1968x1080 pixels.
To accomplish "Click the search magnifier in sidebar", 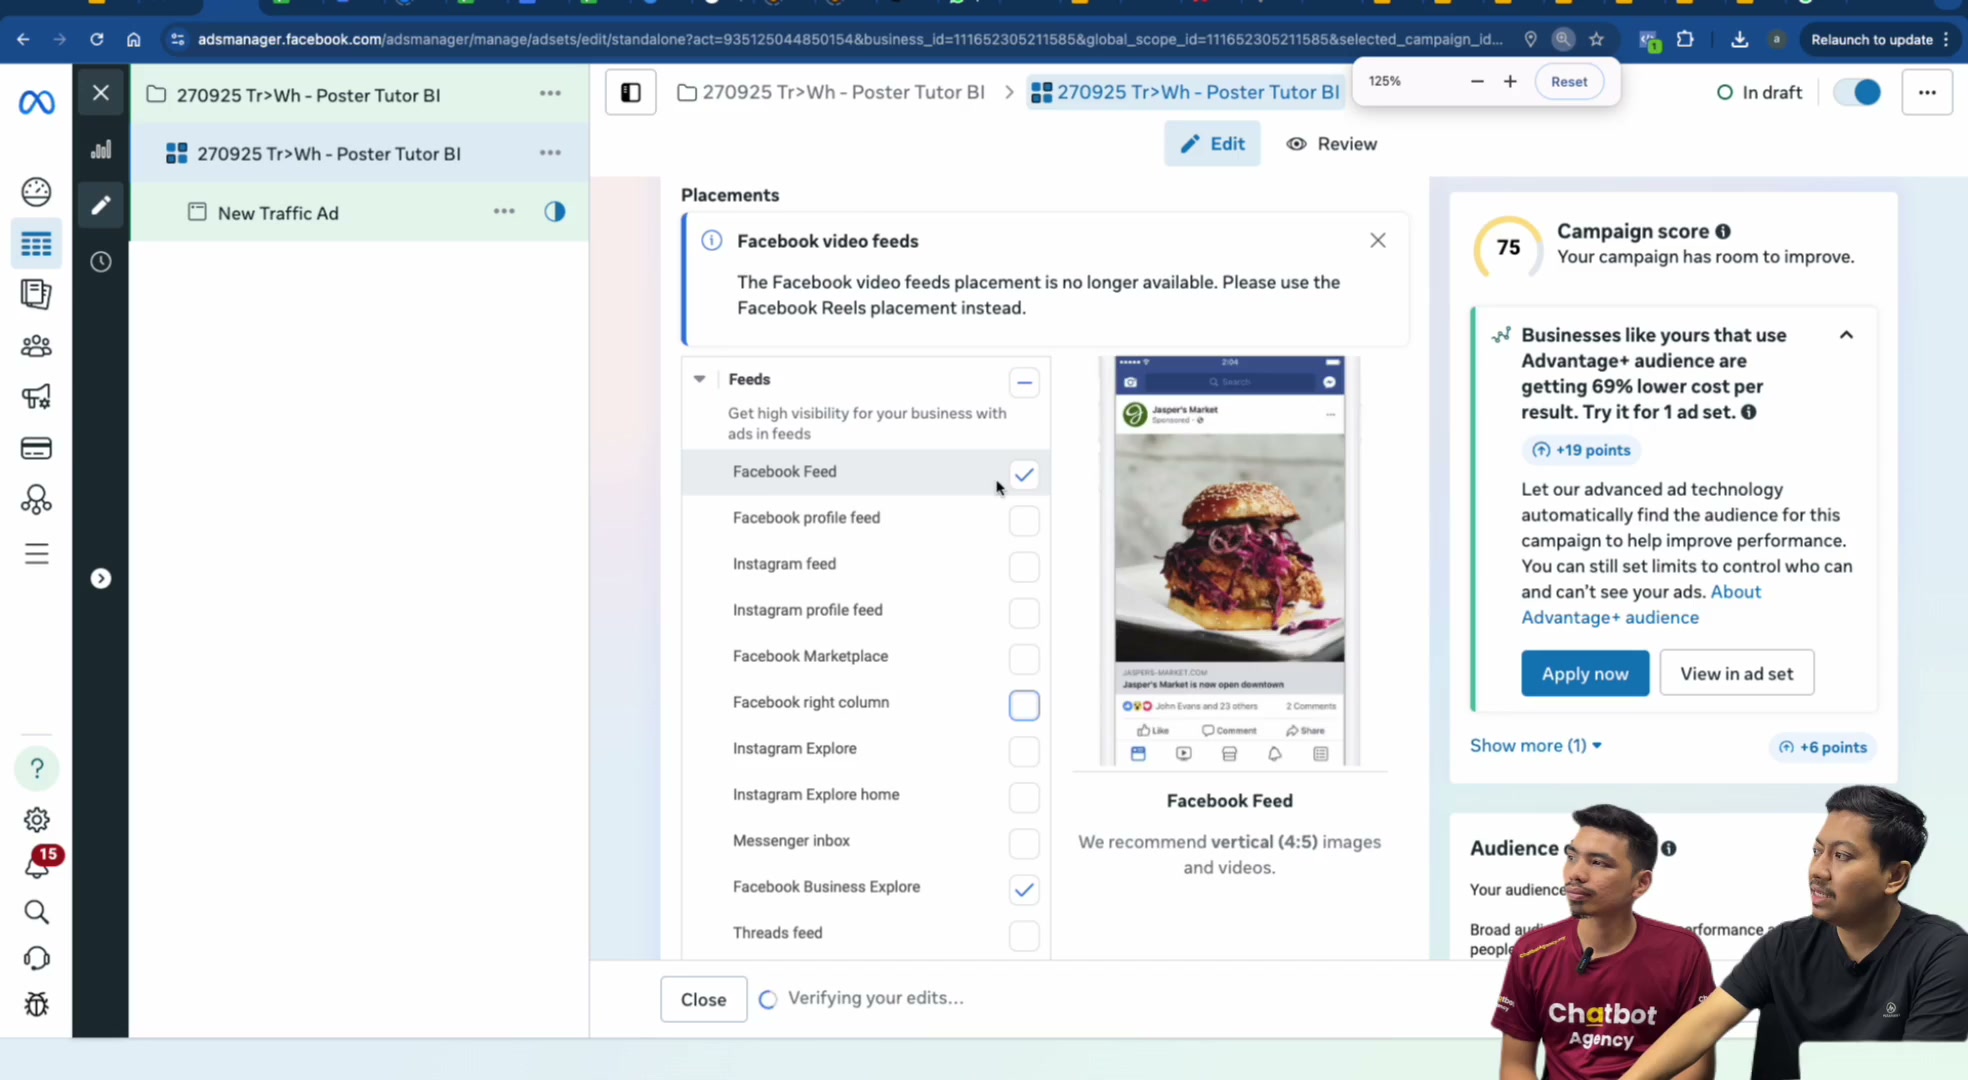I will click(x=36, y=912).
